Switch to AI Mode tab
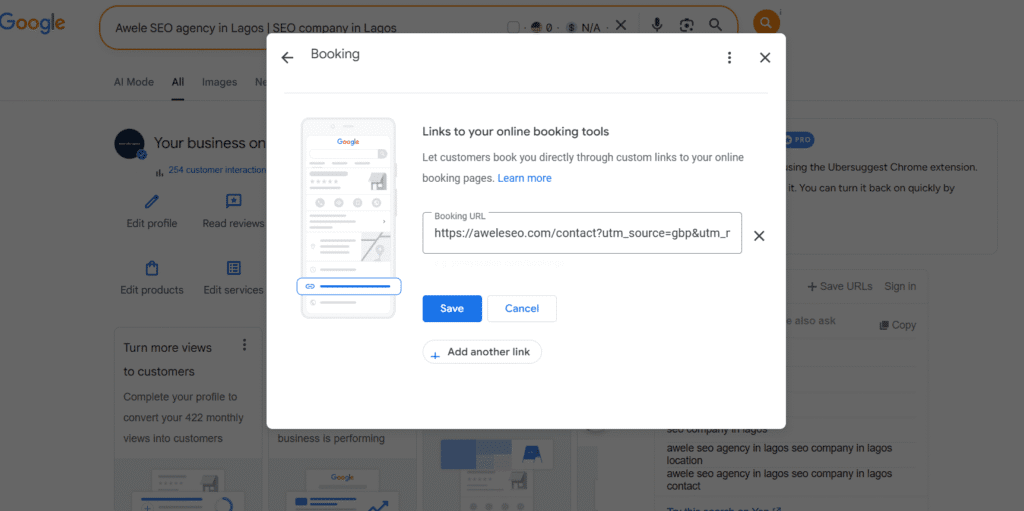The image size is (1024, 511). 134,82
